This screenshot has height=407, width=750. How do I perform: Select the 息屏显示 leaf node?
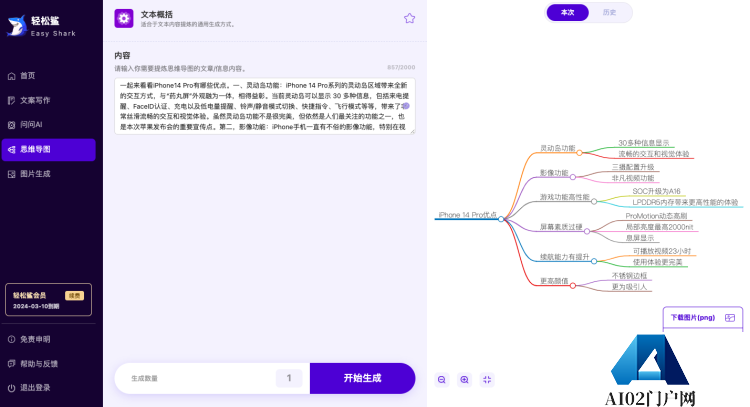pyautogui.click(x=640, y=238)
